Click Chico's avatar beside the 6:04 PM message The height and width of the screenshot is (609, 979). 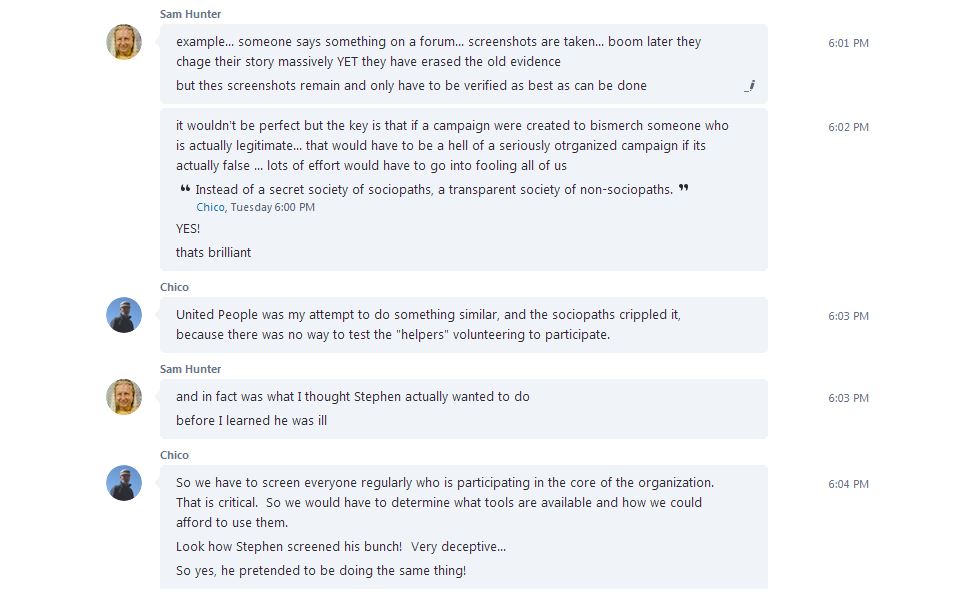[x=124, y=483]
